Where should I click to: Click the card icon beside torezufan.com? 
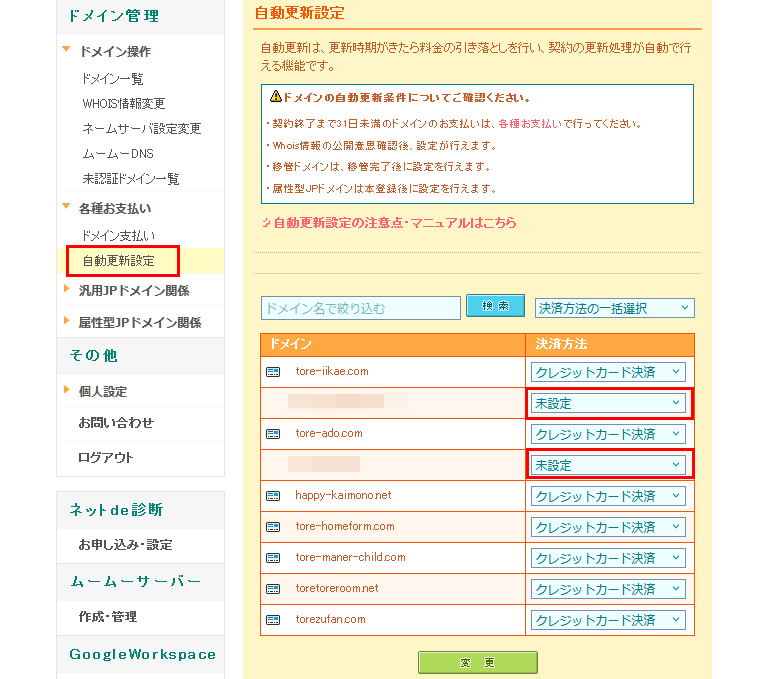click(x=273, y=620)
